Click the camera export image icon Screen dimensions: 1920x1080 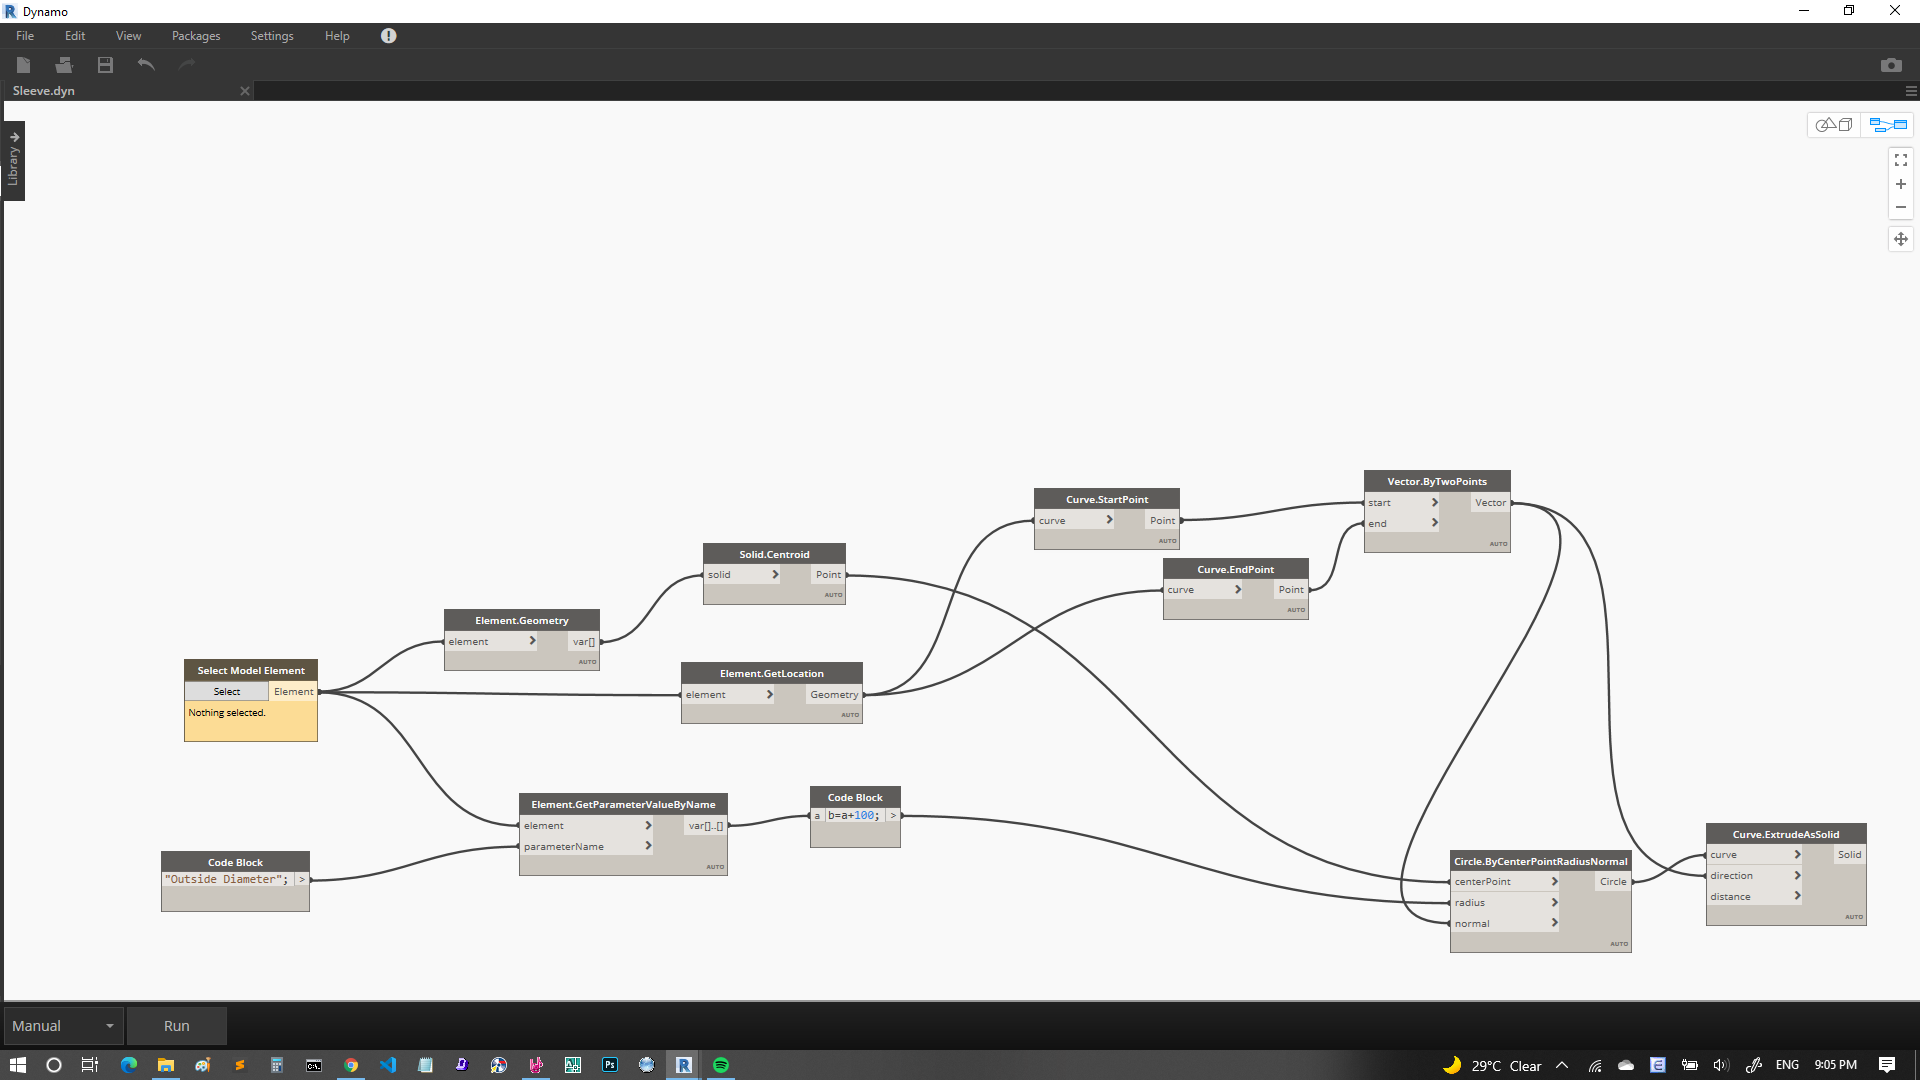(x=1890, y=65)
